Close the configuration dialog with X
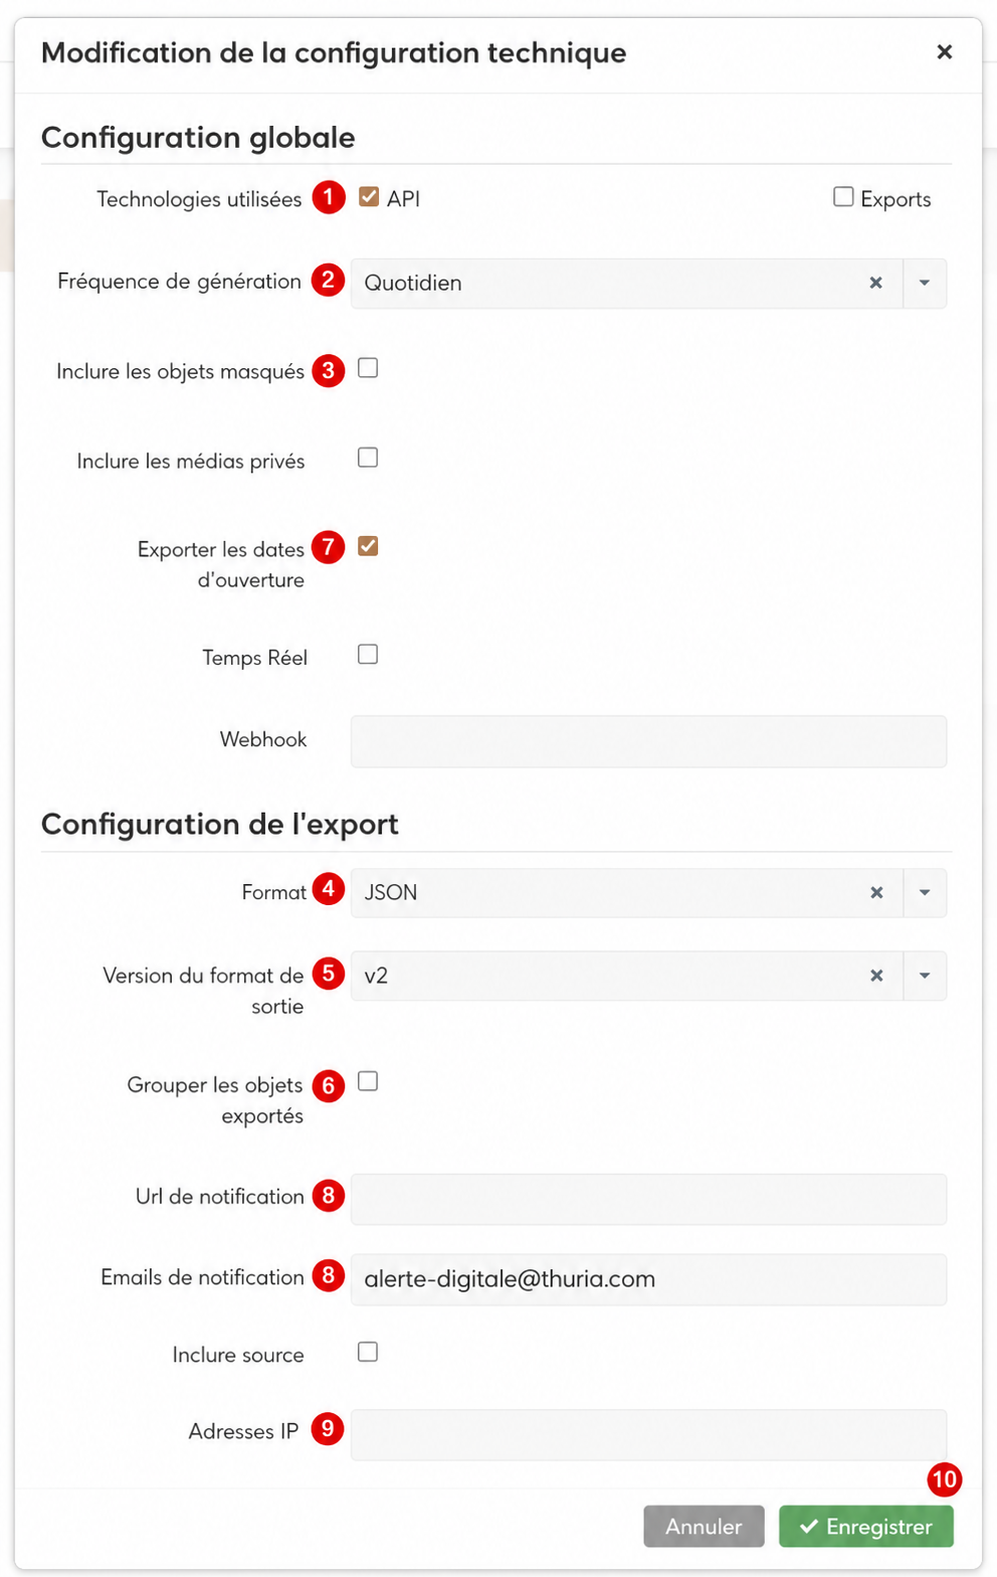 tap(944, 52)
